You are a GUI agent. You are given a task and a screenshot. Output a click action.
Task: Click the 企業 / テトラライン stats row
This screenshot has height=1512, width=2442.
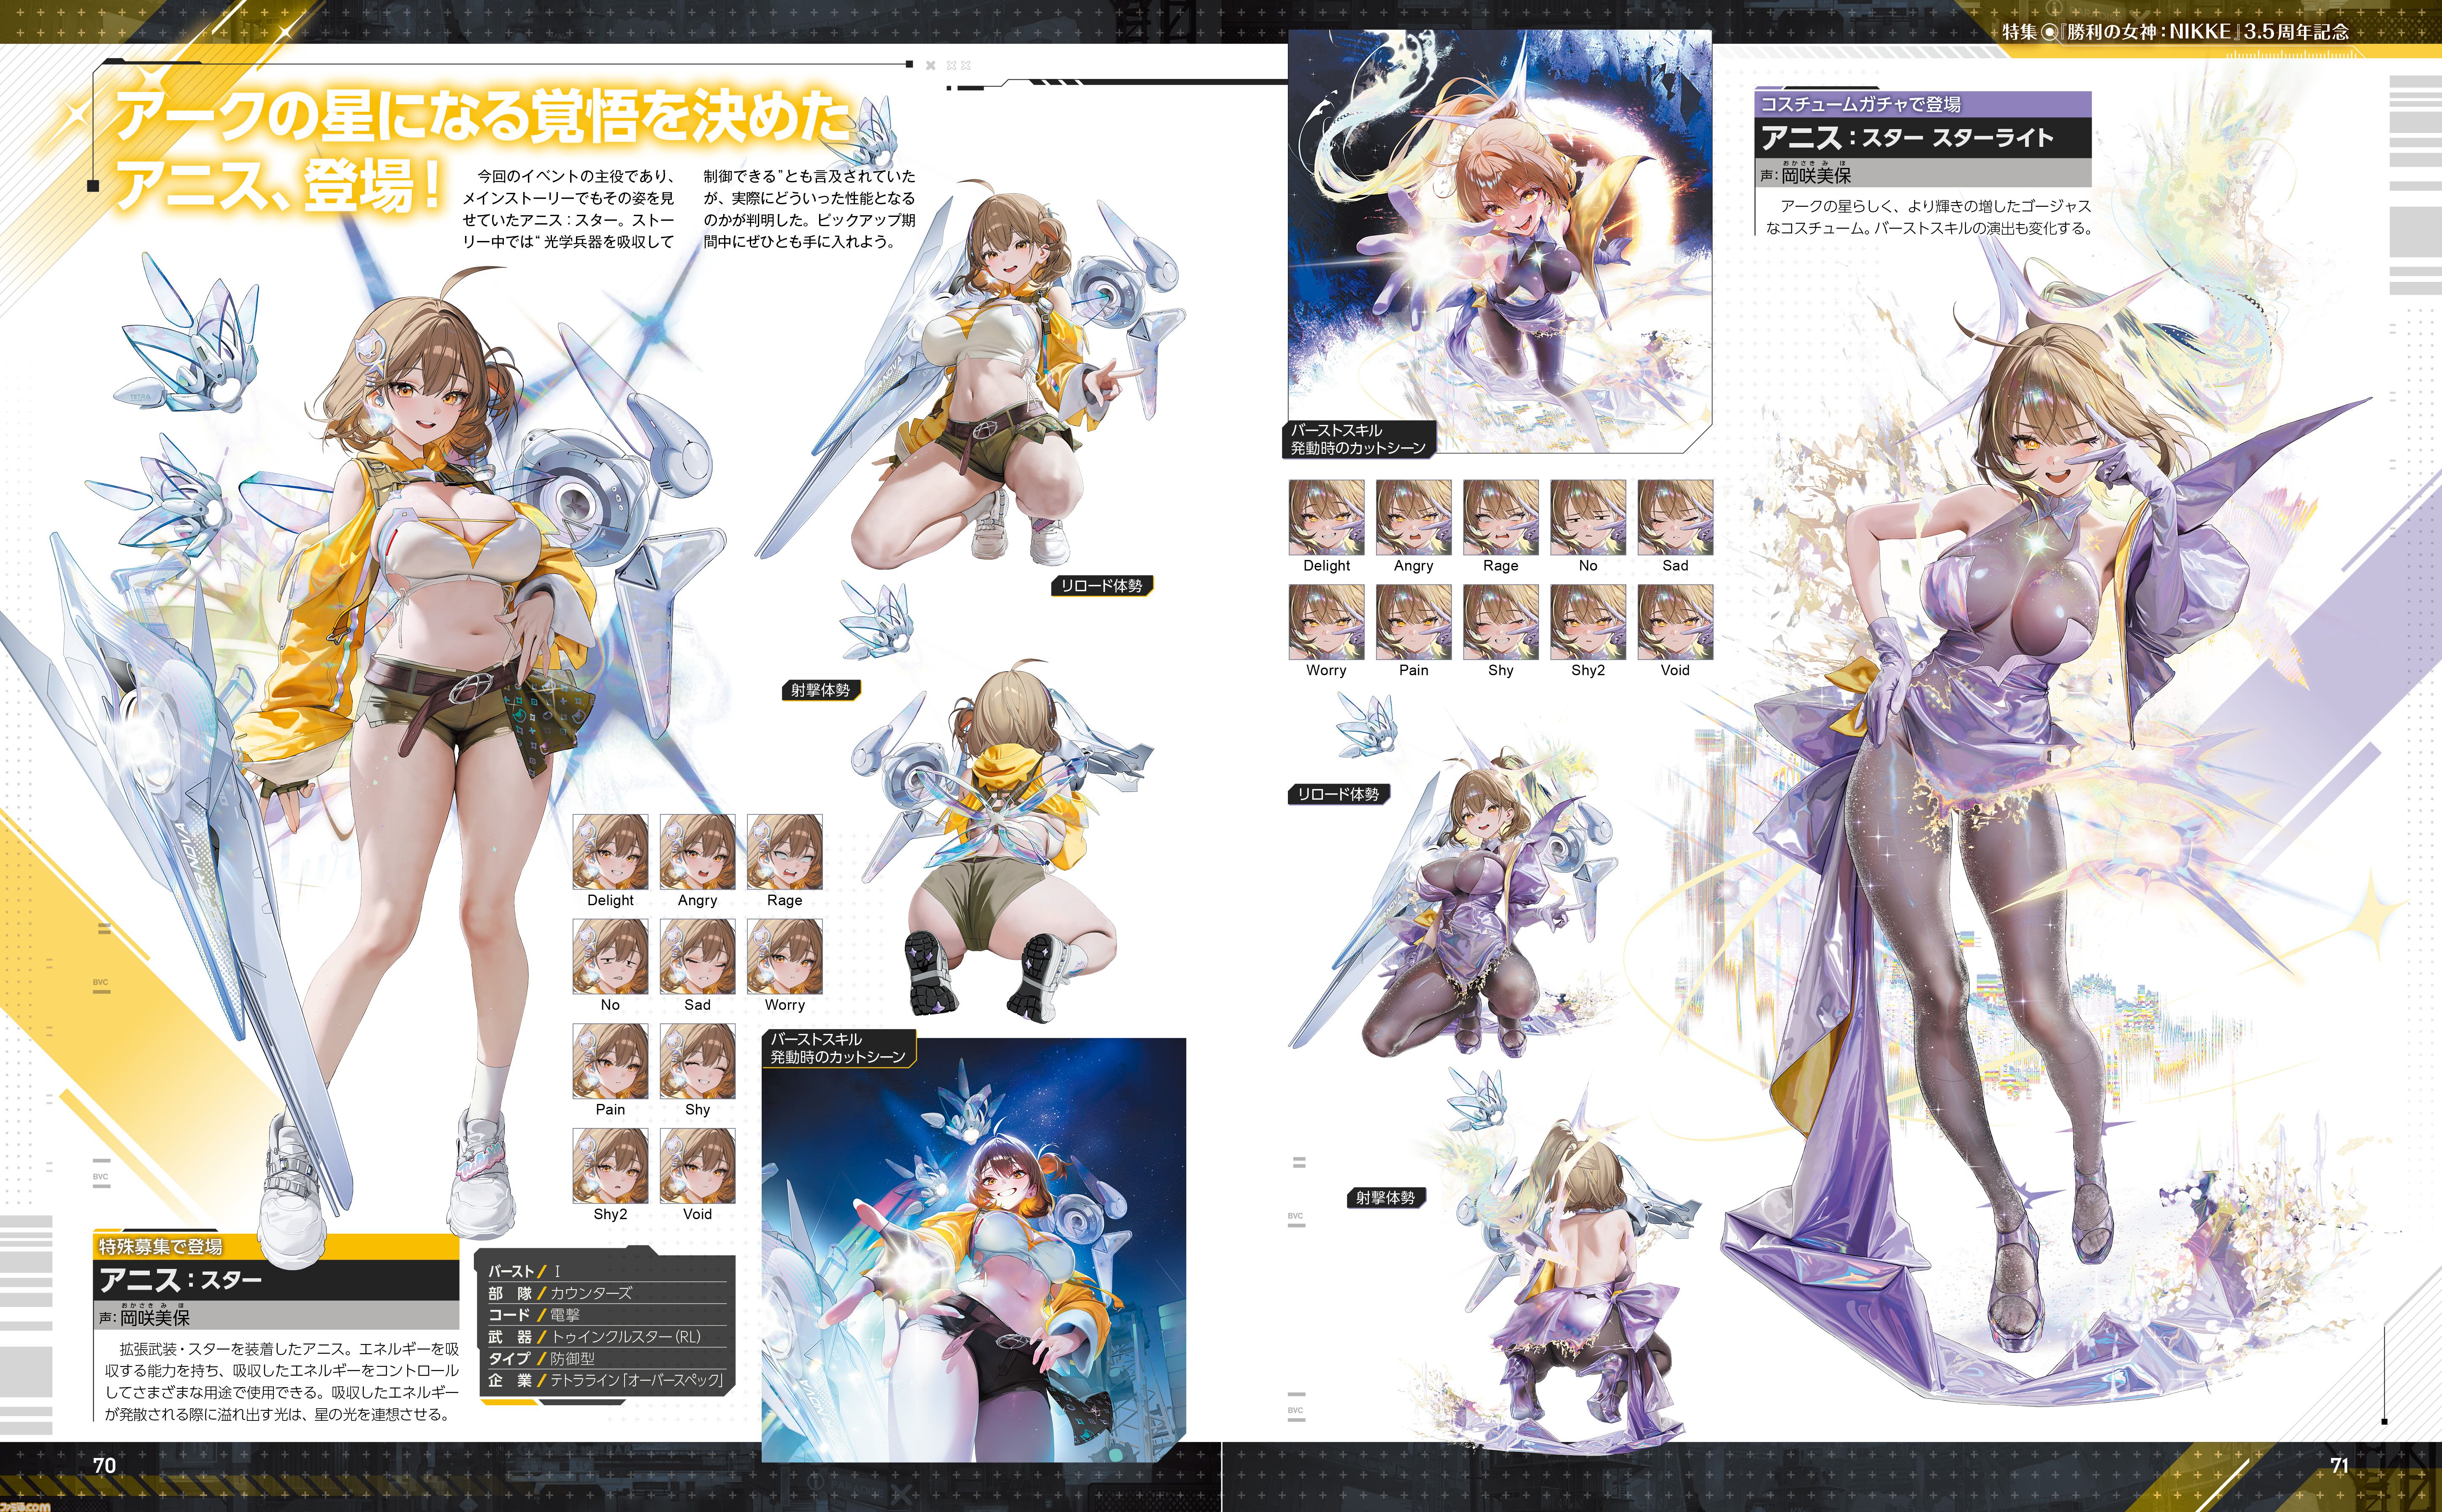click(x=607, y=1381)
